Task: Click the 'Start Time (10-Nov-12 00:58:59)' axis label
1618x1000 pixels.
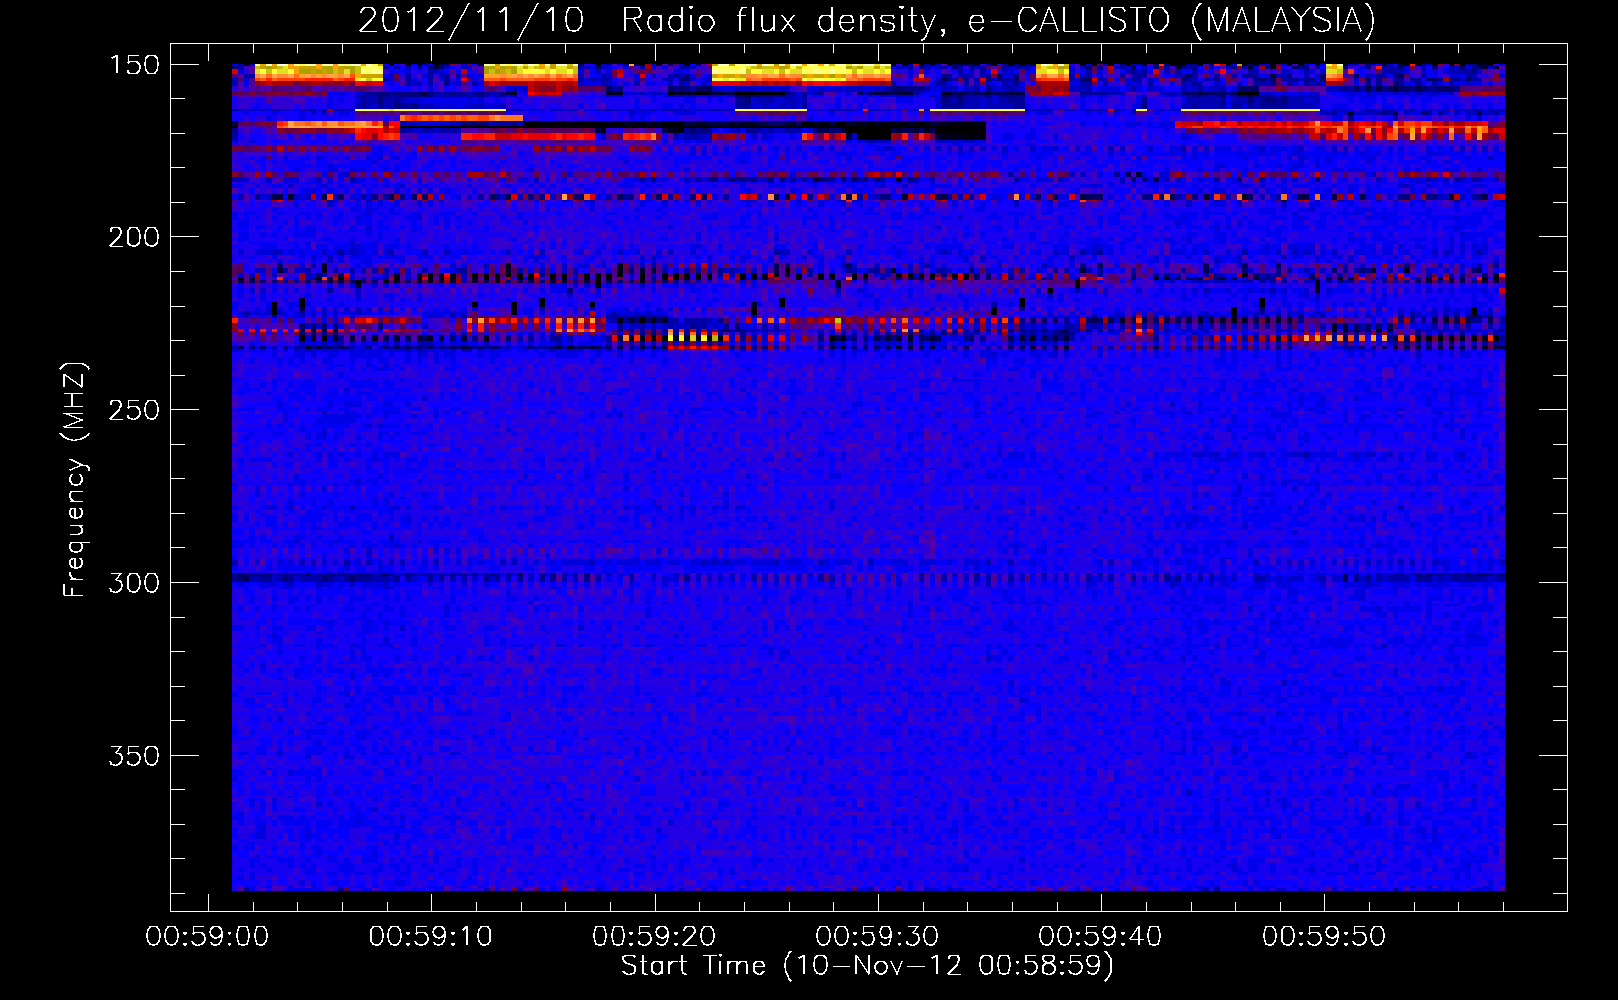Action: pyautogui.click(x=867, y=966)
